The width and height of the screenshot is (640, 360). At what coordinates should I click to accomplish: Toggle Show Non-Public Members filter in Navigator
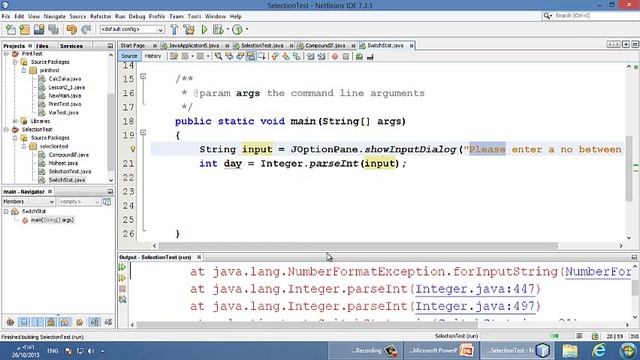pyautogui.click(x=51, y=322)
